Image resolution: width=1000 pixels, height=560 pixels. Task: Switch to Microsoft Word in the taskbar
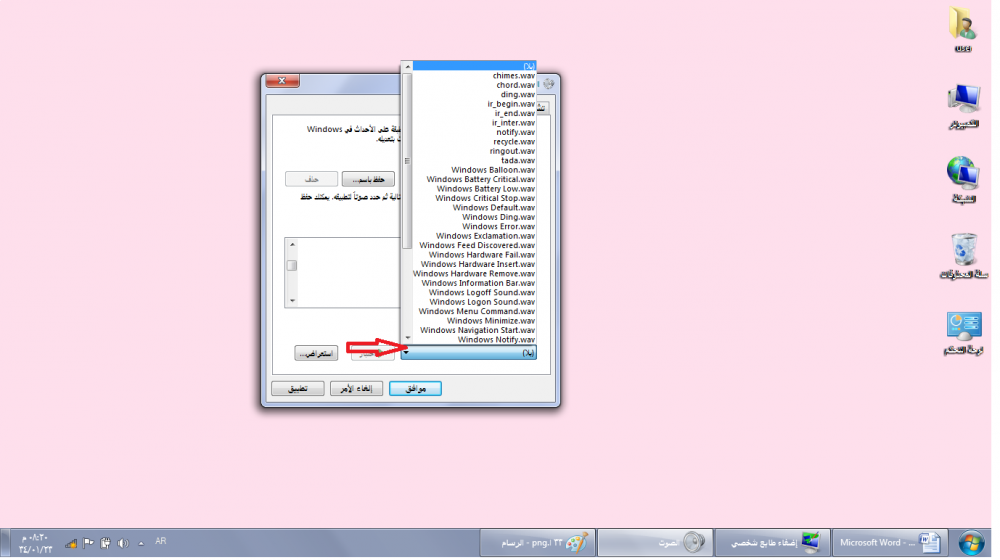(x=886, y=542)
